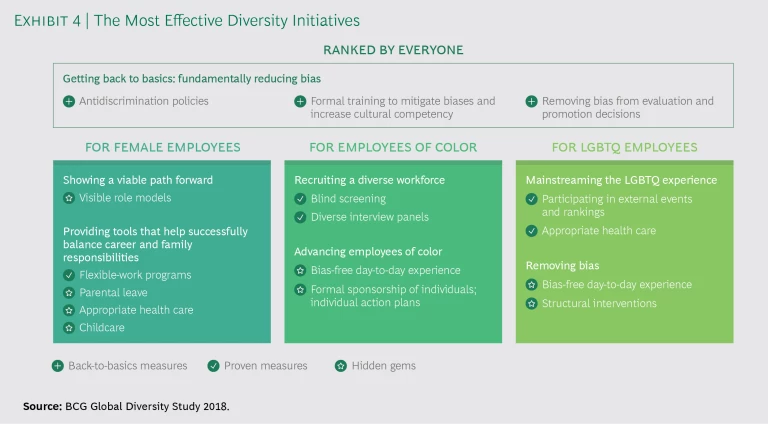Click the checkmark beside Flexible-work programs
This screenshot has height=424, width=768.
(69, 275)
